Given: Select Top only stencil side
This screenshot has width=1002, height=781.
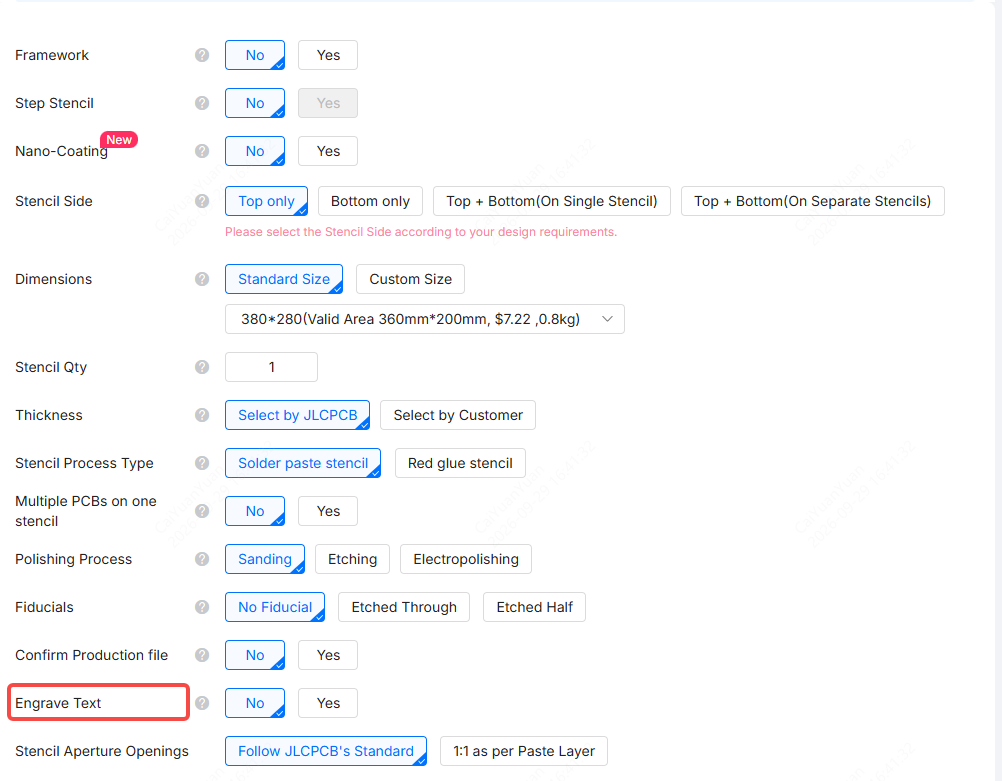Looking at the screenshot, I should (x=266, y=201).
